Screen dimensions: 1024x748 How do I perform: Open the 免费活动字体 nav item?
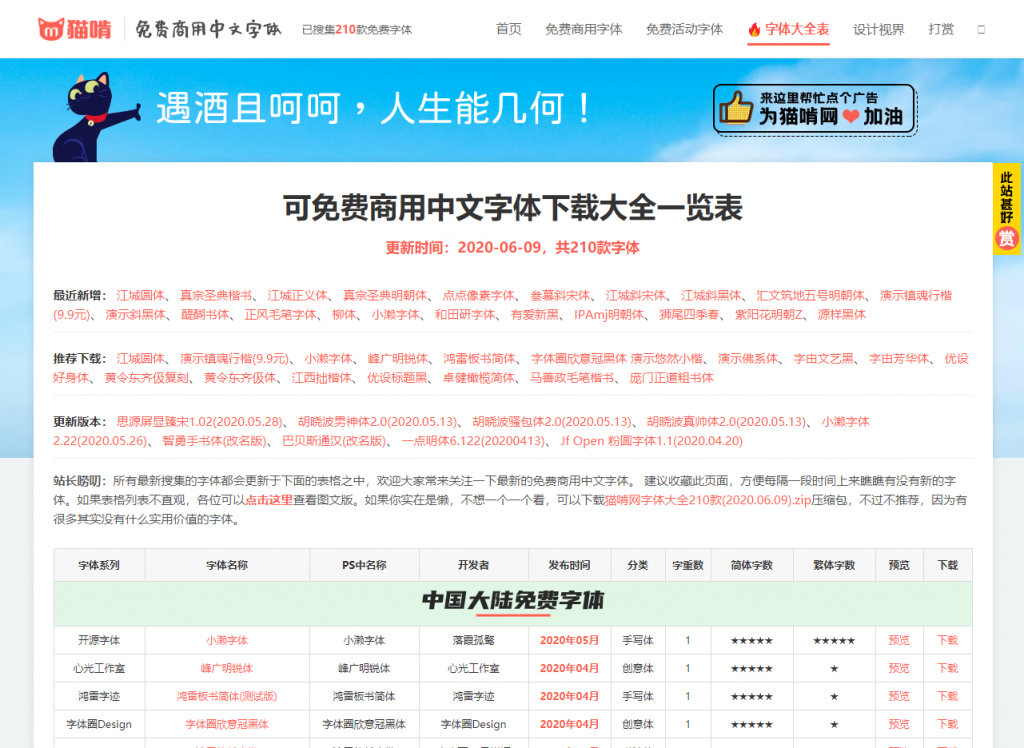684,29
